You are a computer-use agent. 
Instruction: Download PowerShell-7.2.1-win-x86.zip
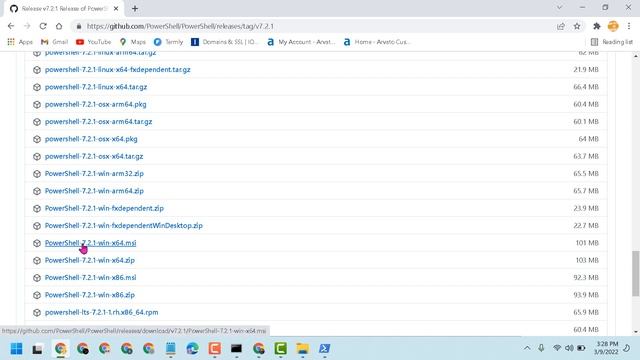point(90,295)
